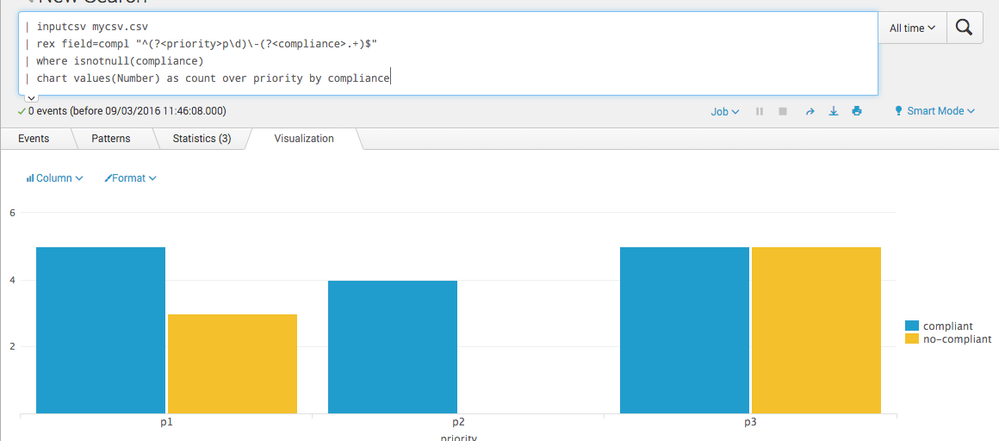
Task: Choose chart type via Column dropdown
Action: point(54,178)
